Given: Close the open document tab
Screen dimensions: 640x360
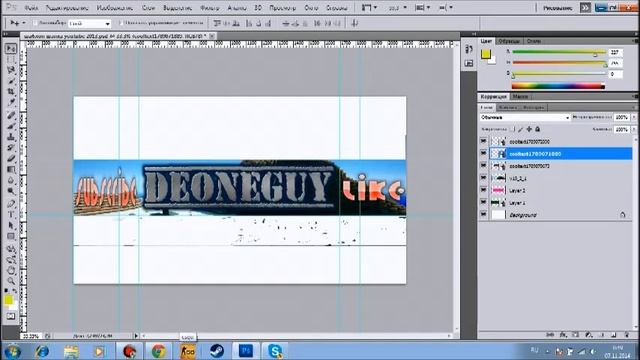Looking at the screenshot, I should (x=212, y=36).
